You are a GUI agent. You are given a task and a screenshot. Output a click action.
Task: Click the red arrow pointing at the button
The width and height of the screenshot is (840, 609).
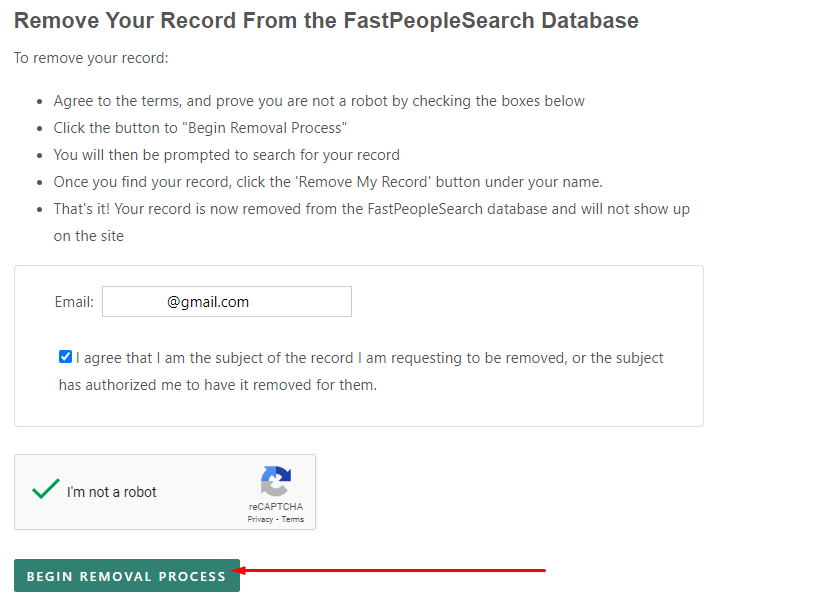(390, 570)
